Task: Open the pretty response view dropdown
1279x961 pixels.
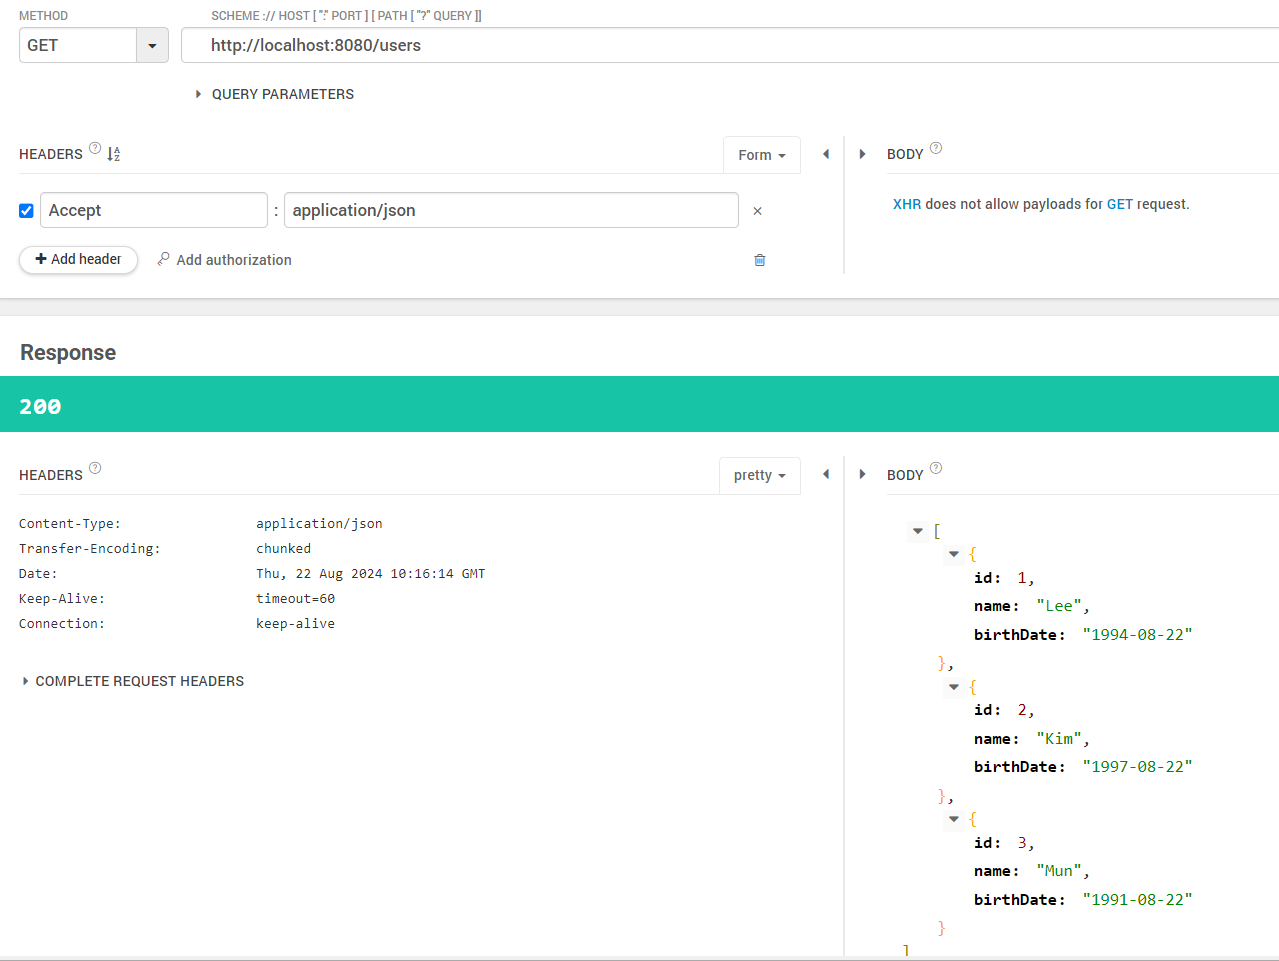Action: (x=759, y=475)
